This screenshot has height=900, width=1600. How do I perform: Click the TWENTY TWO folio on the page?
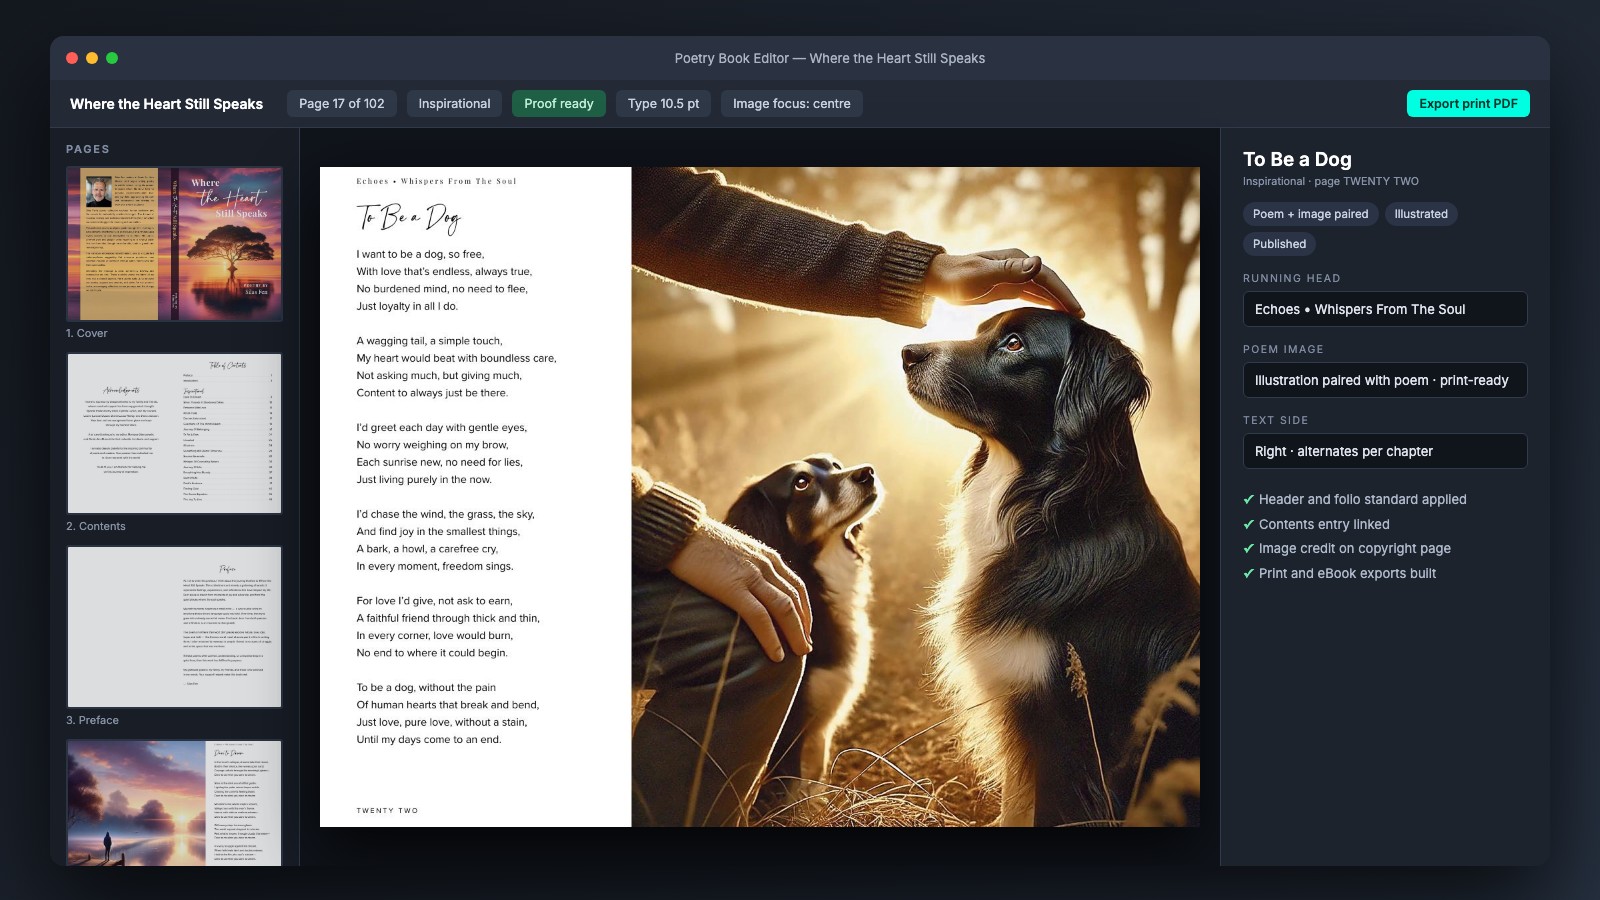387,811
